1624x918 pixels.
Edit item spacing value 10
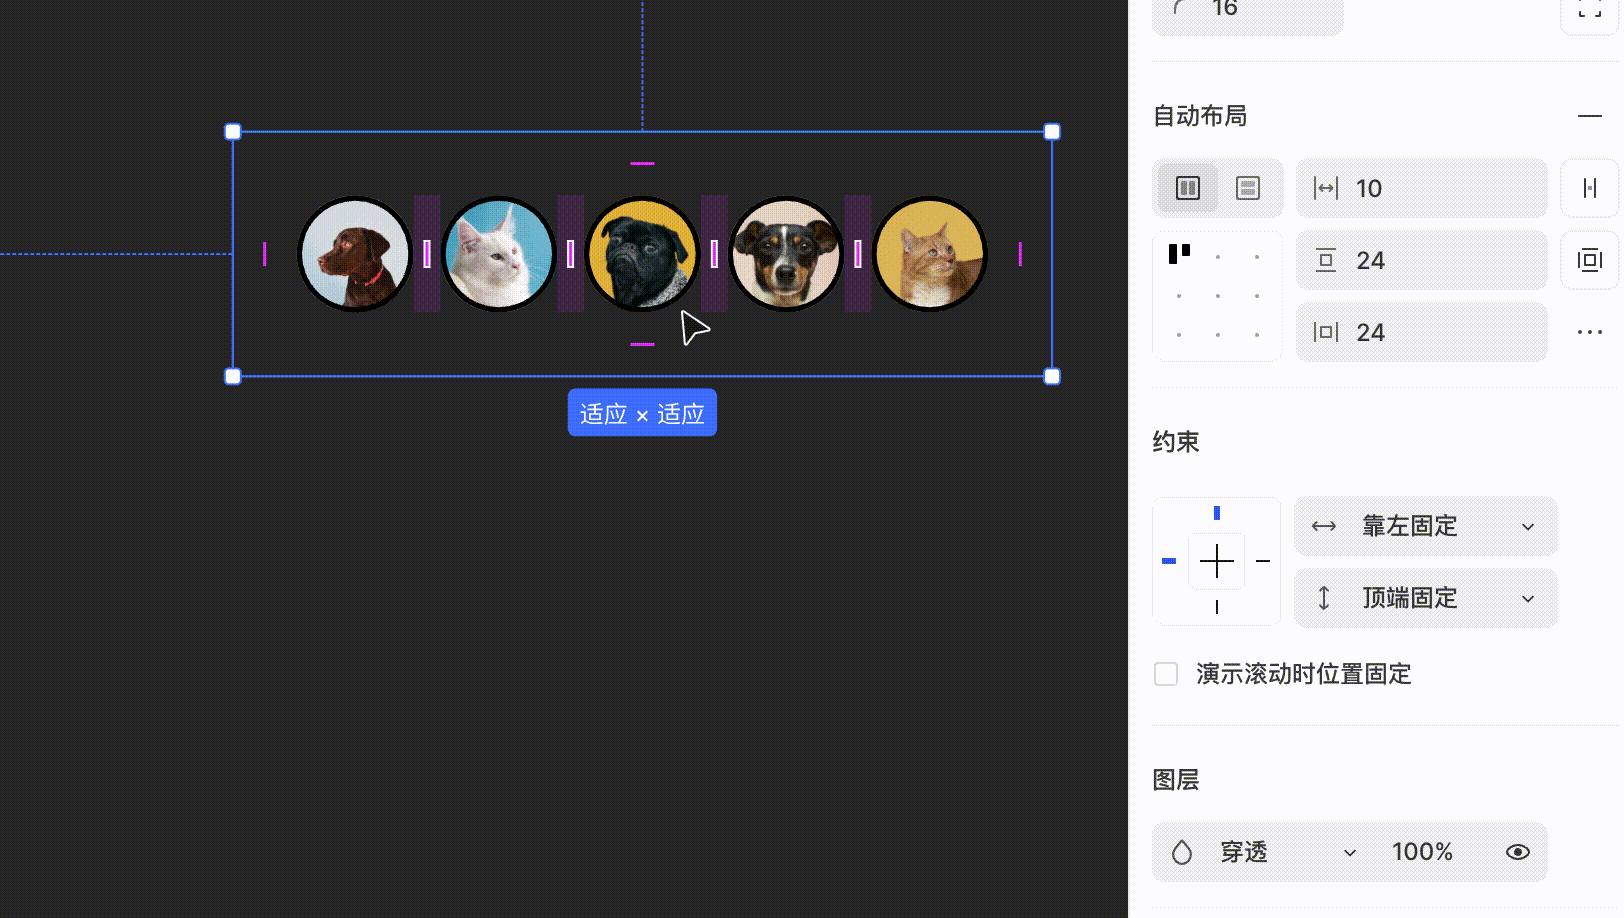coord(1421,188)
